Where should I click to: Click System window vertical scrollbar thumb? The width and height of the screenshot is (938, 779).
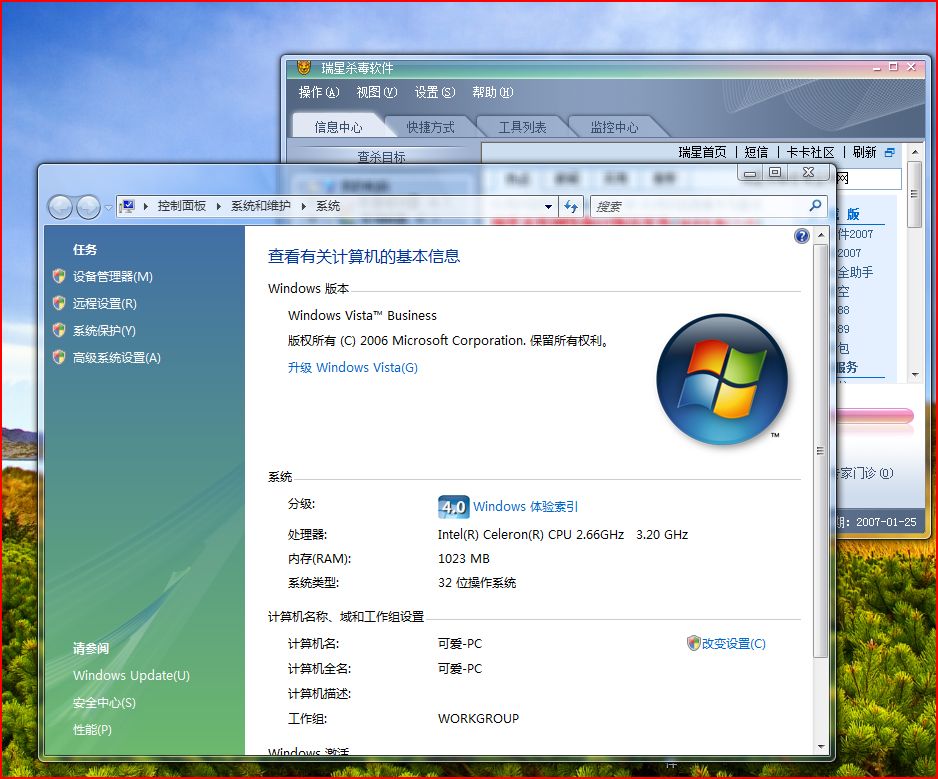821,451
